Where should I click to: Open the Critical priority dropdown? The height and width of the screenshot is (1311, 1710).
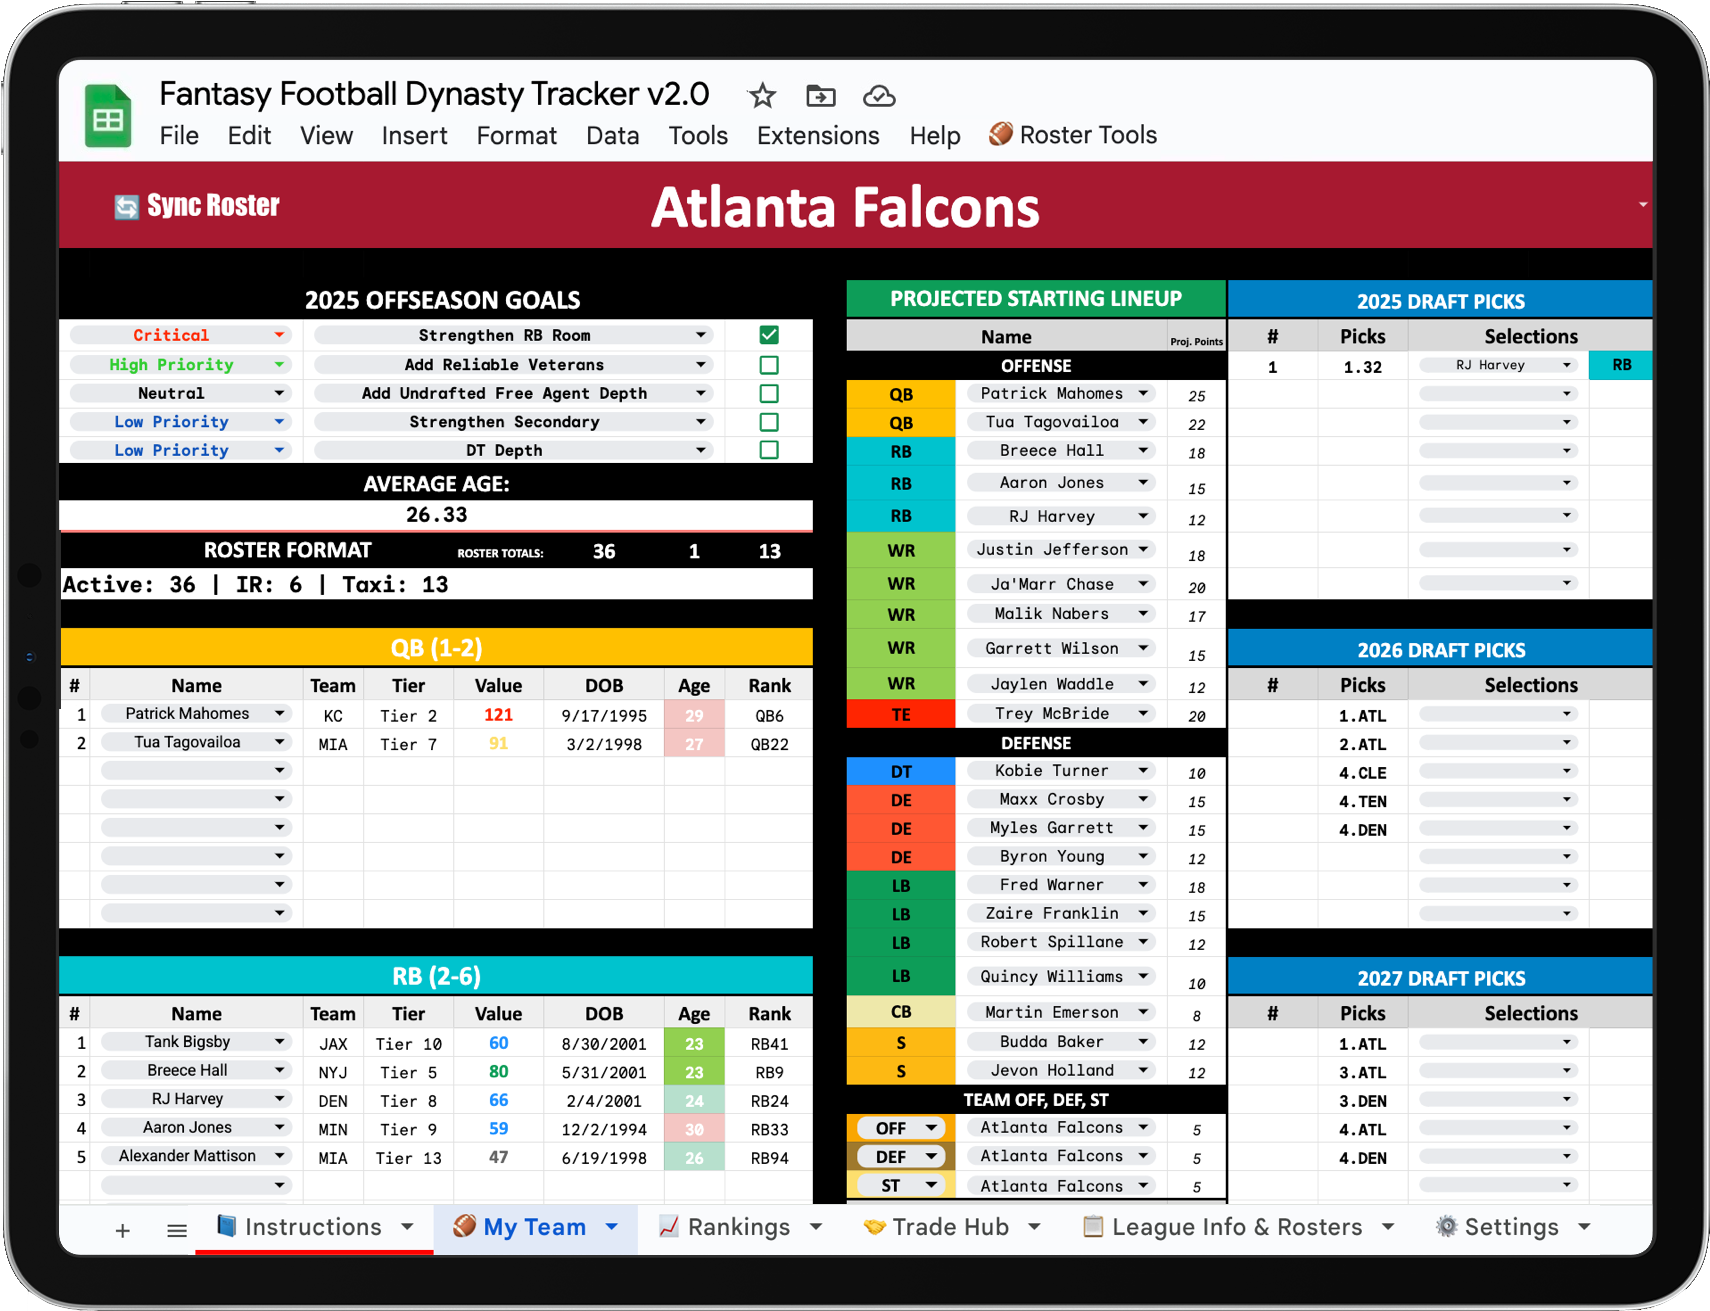[279, 336]
